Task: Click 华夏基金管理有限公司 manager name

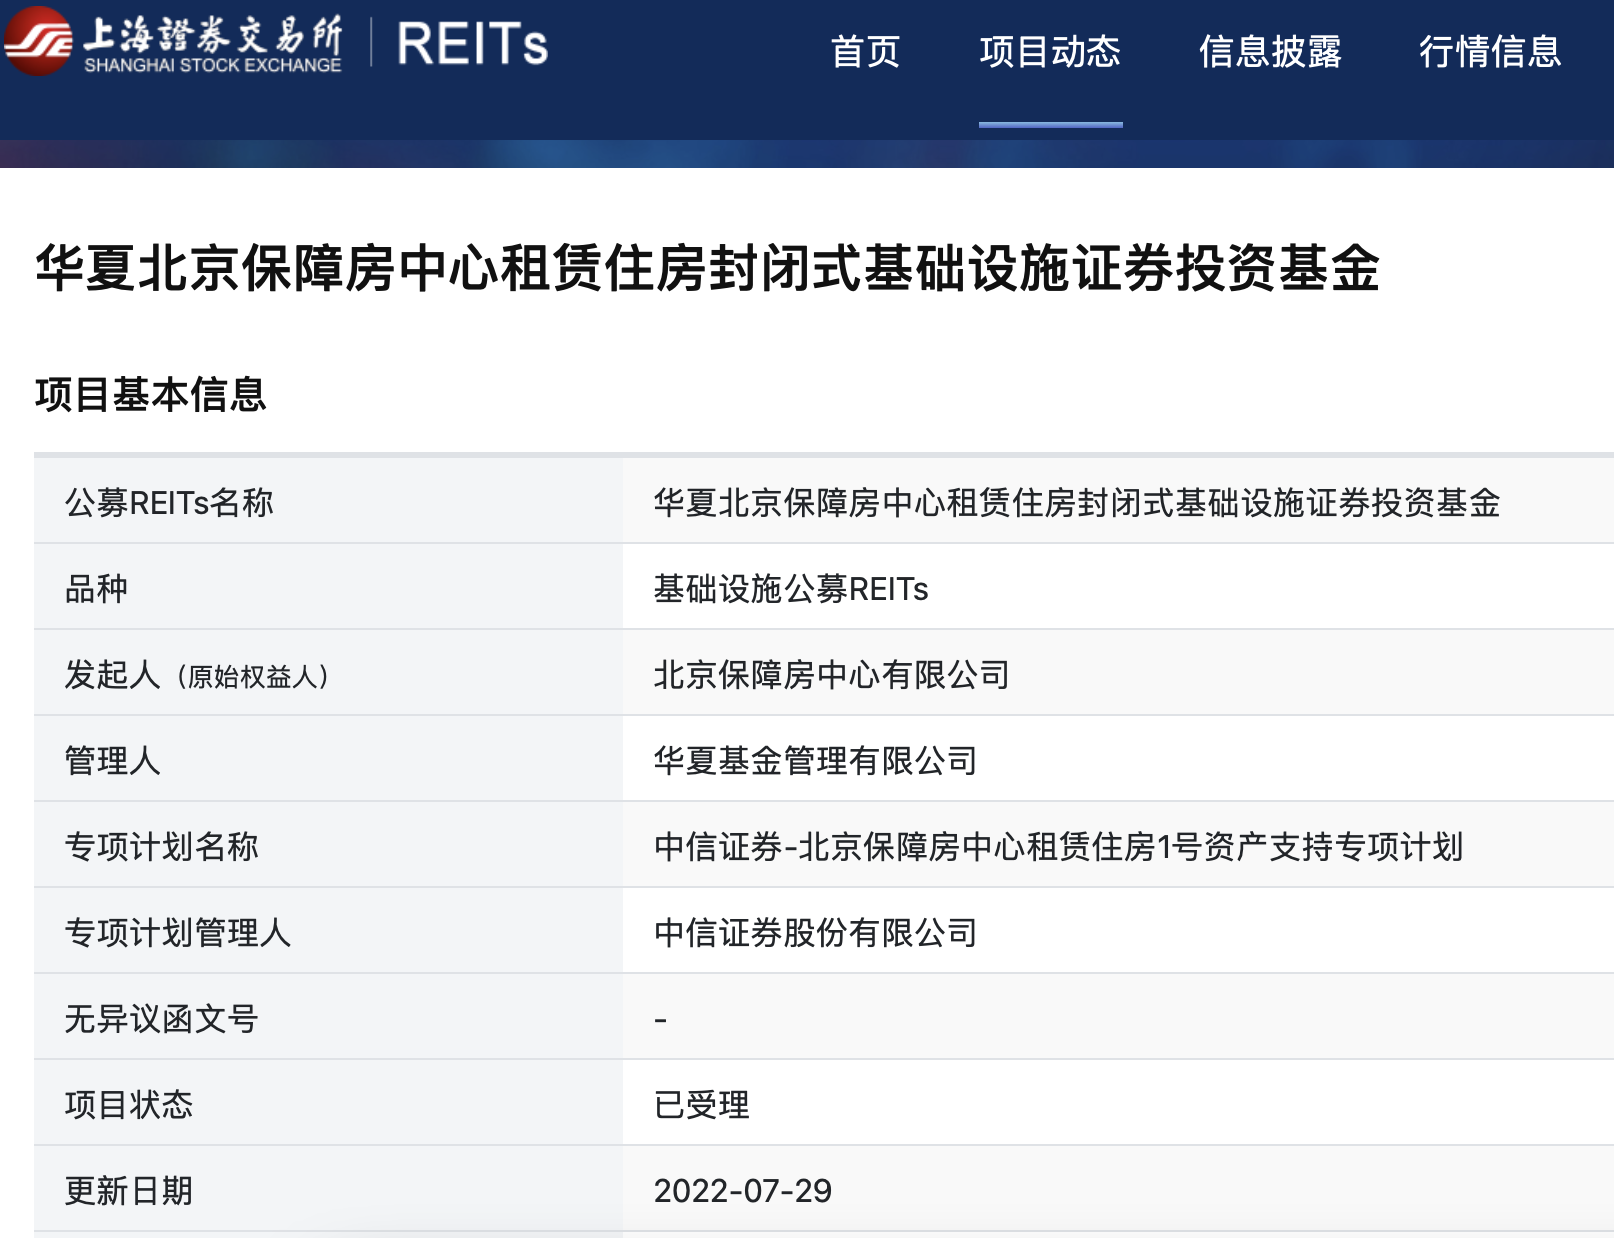Action: click(815, 761)
